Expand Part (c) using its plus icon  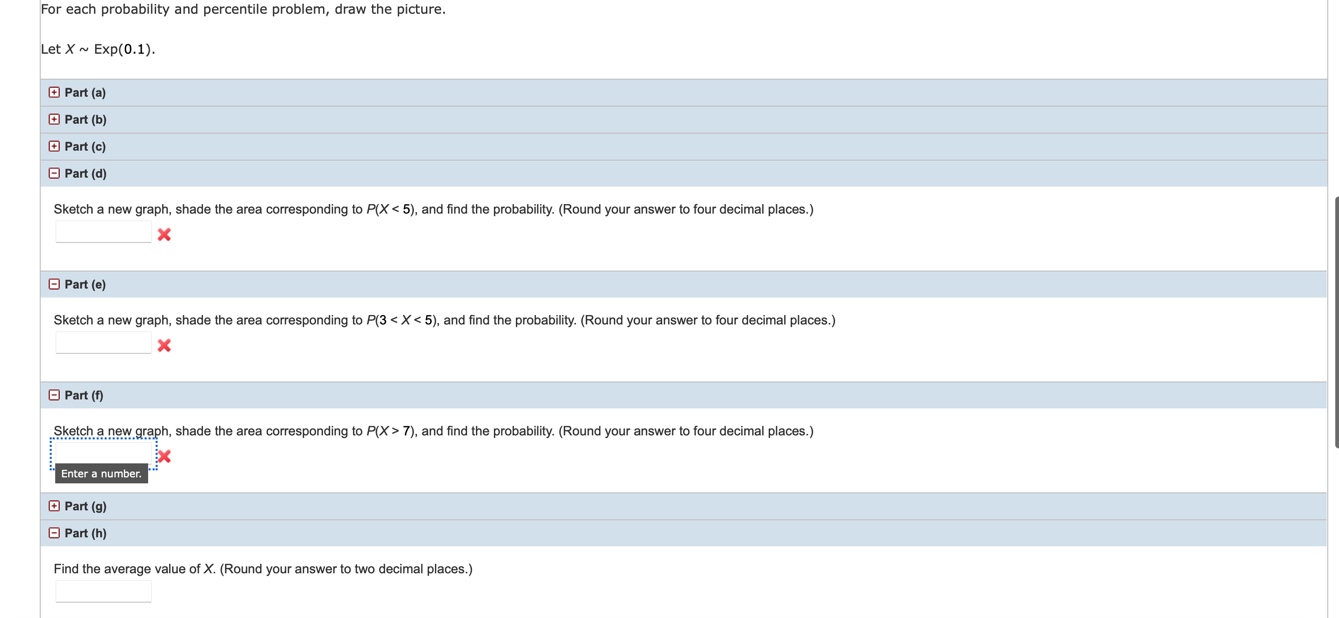tap(53, 146)
